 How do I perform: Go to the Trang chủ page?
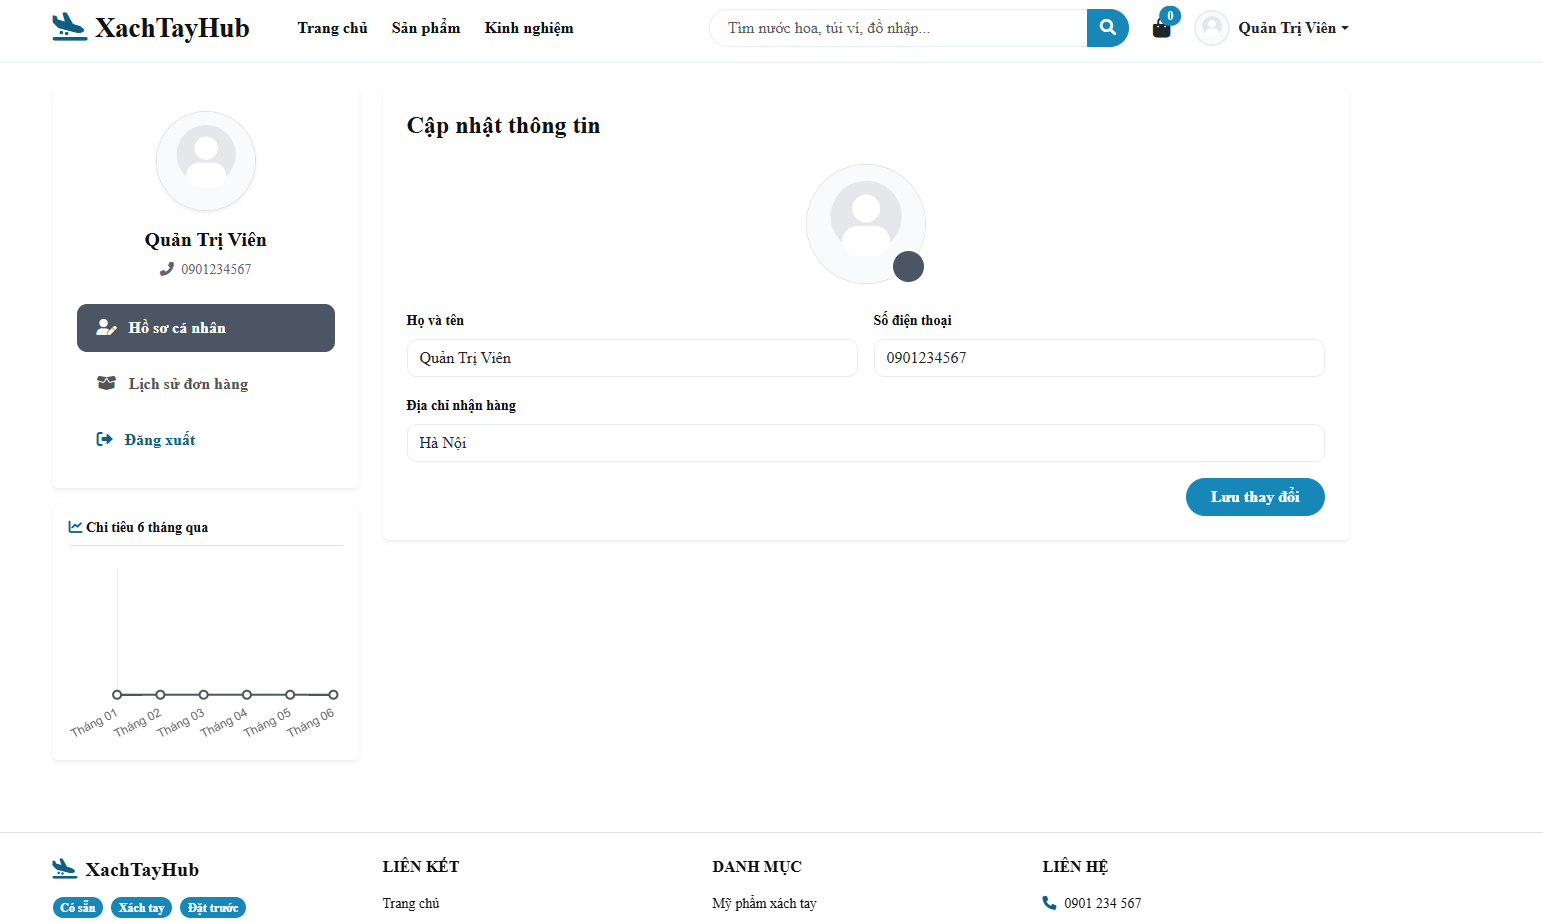(332, 28)
